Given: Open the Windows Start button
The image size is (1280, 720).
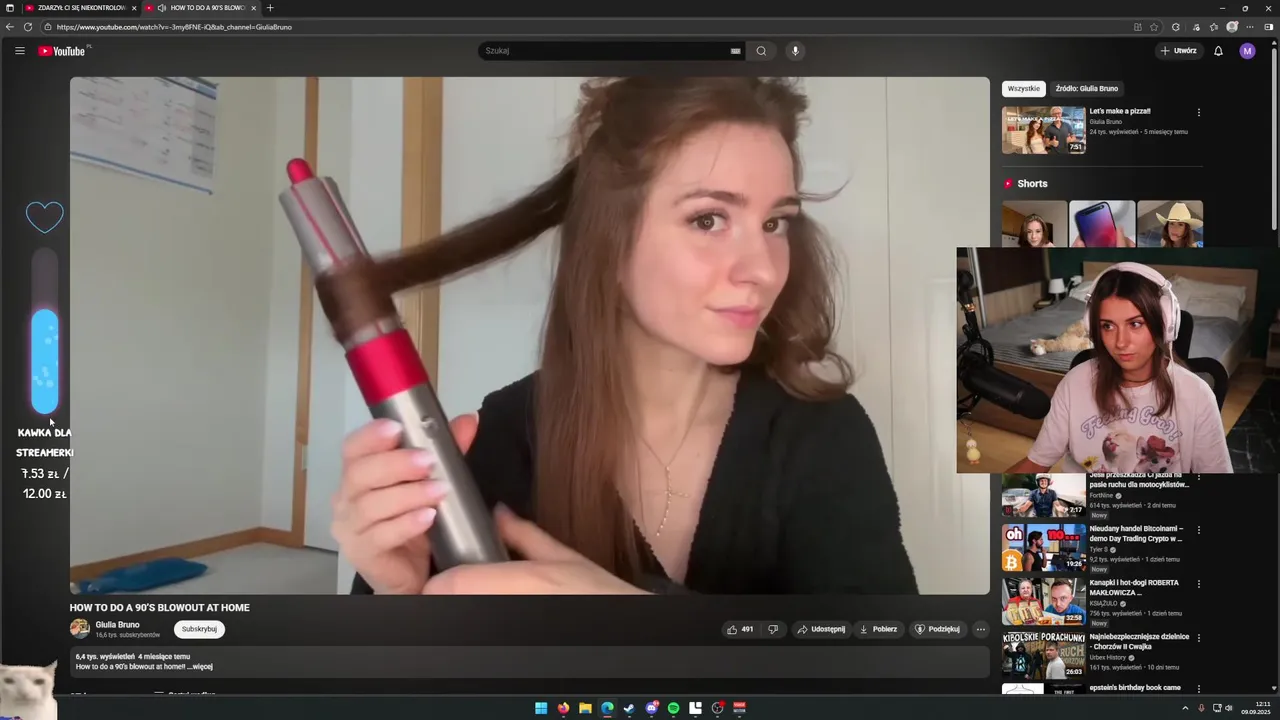Looking at the screenshot, I should tap(541, 708).
